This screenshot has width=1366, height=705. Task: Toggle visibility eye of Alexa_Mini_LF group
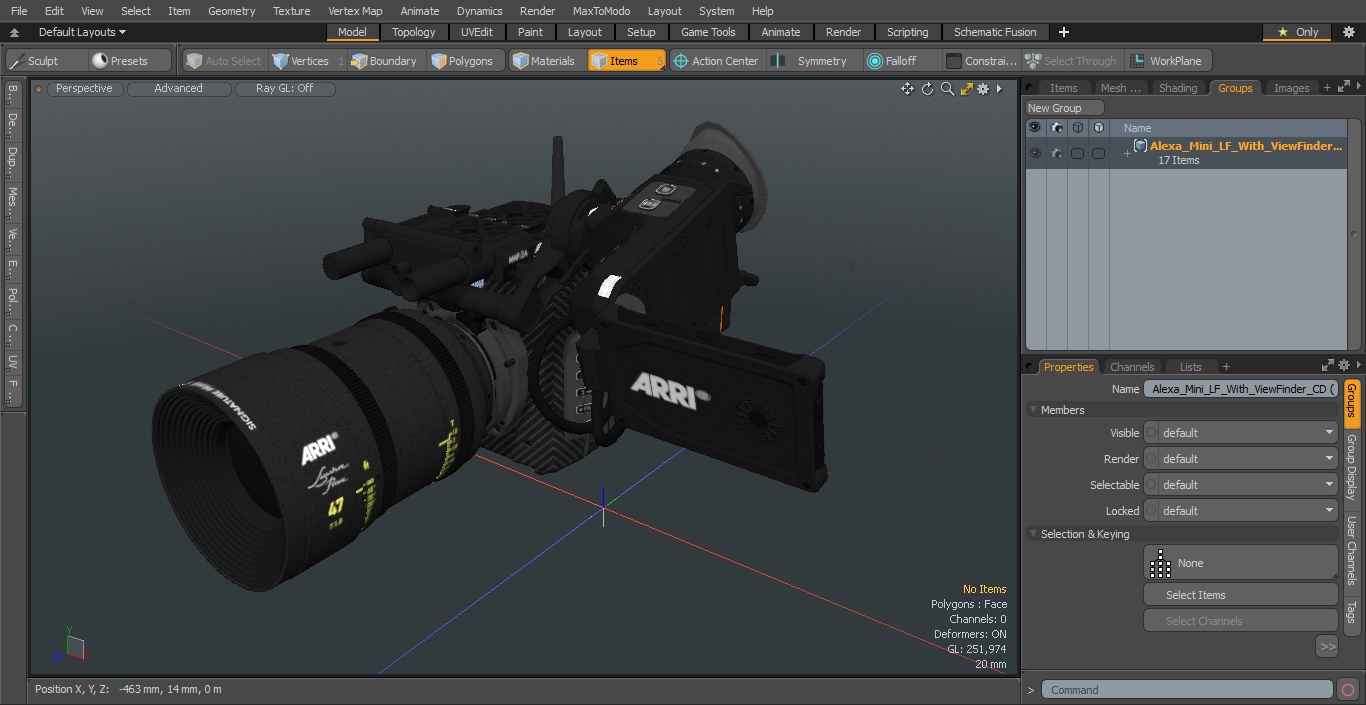pyautogui.click(x=1035, y=154)
